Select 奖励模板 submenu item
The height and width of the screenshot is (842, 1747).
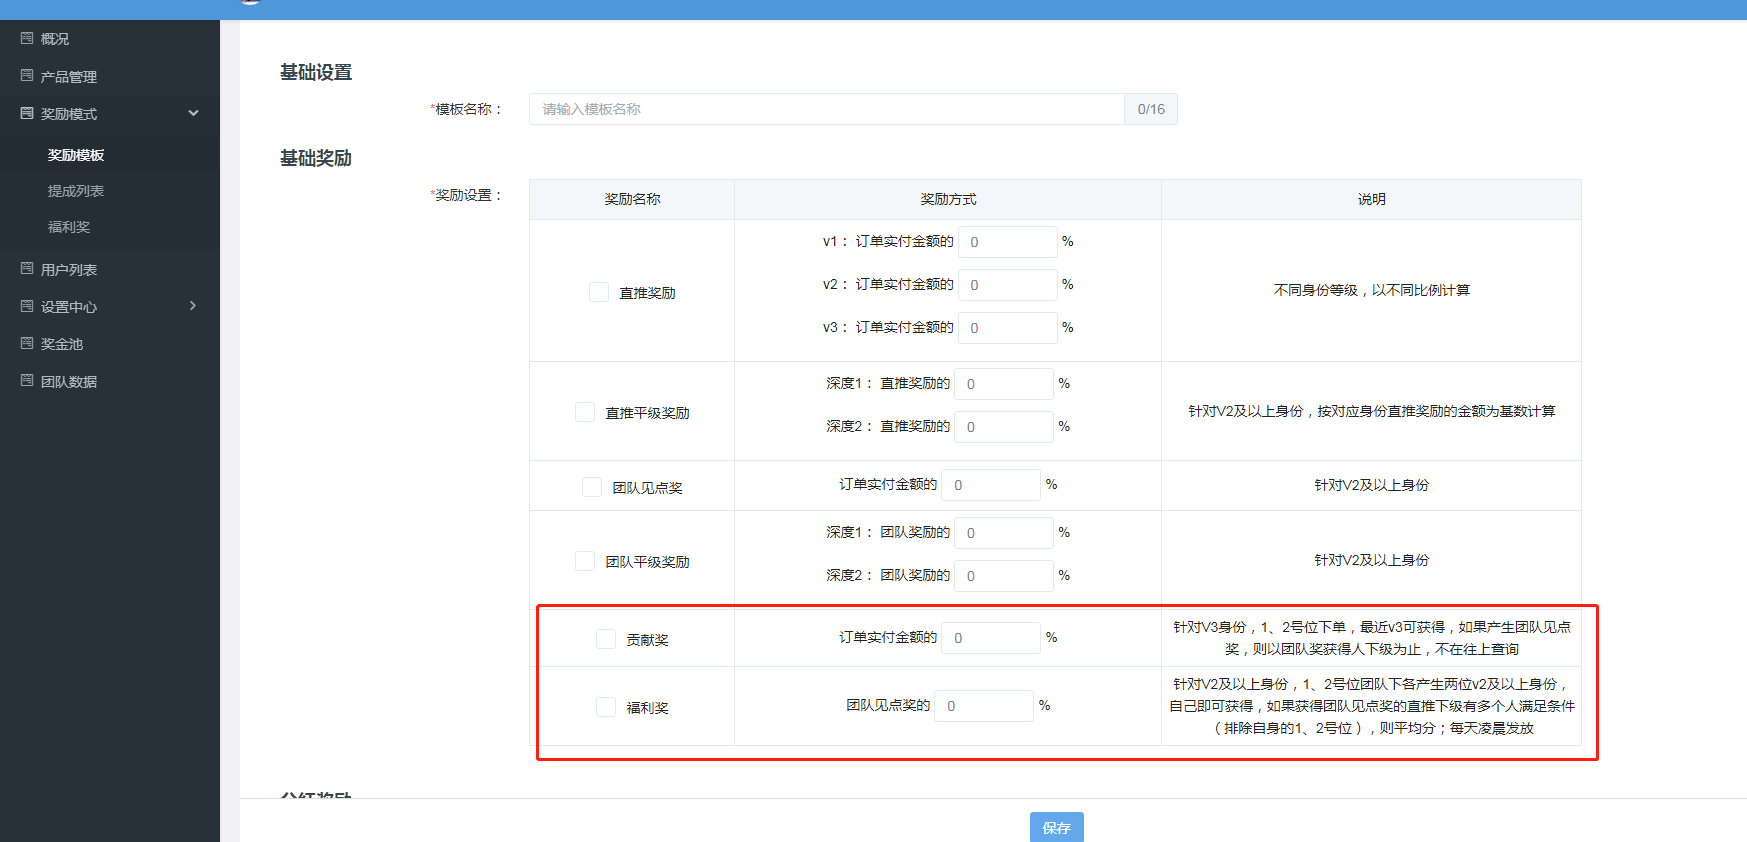pyautogui.click(x=76, y=155)
